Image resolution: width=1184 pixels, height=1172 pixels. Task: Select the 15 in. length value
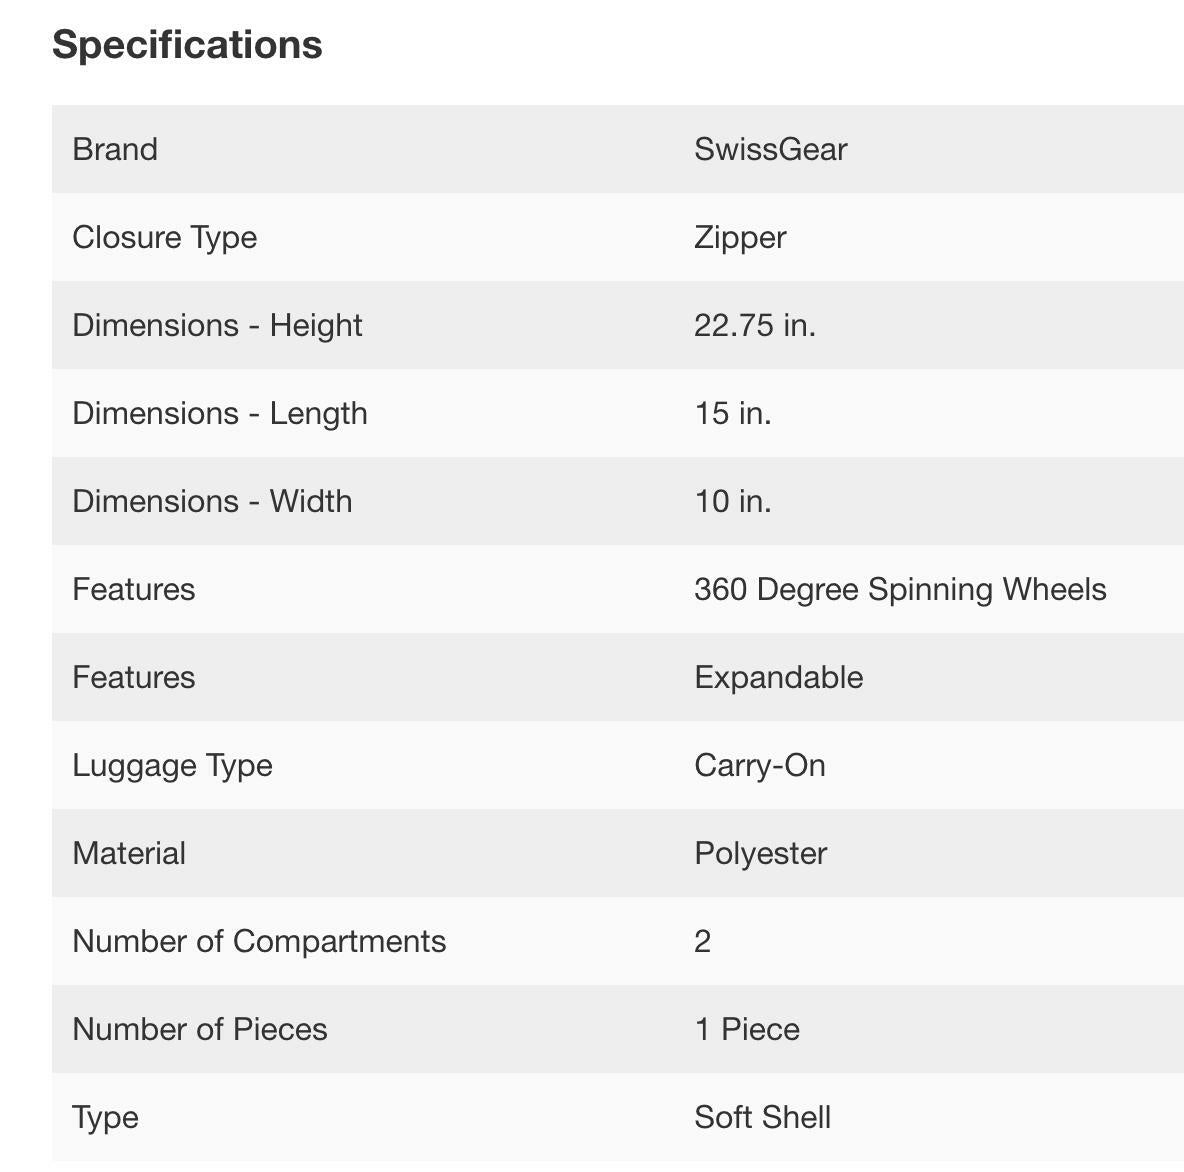[x=733, y=413]
